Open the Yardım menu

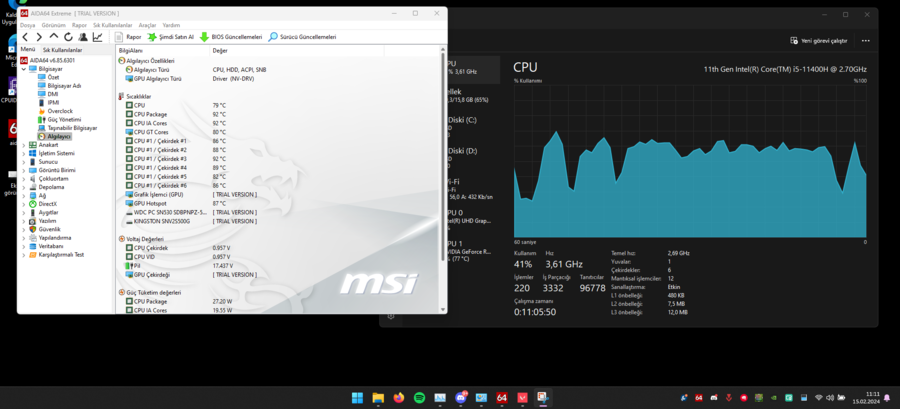click(x=171, y=25)
